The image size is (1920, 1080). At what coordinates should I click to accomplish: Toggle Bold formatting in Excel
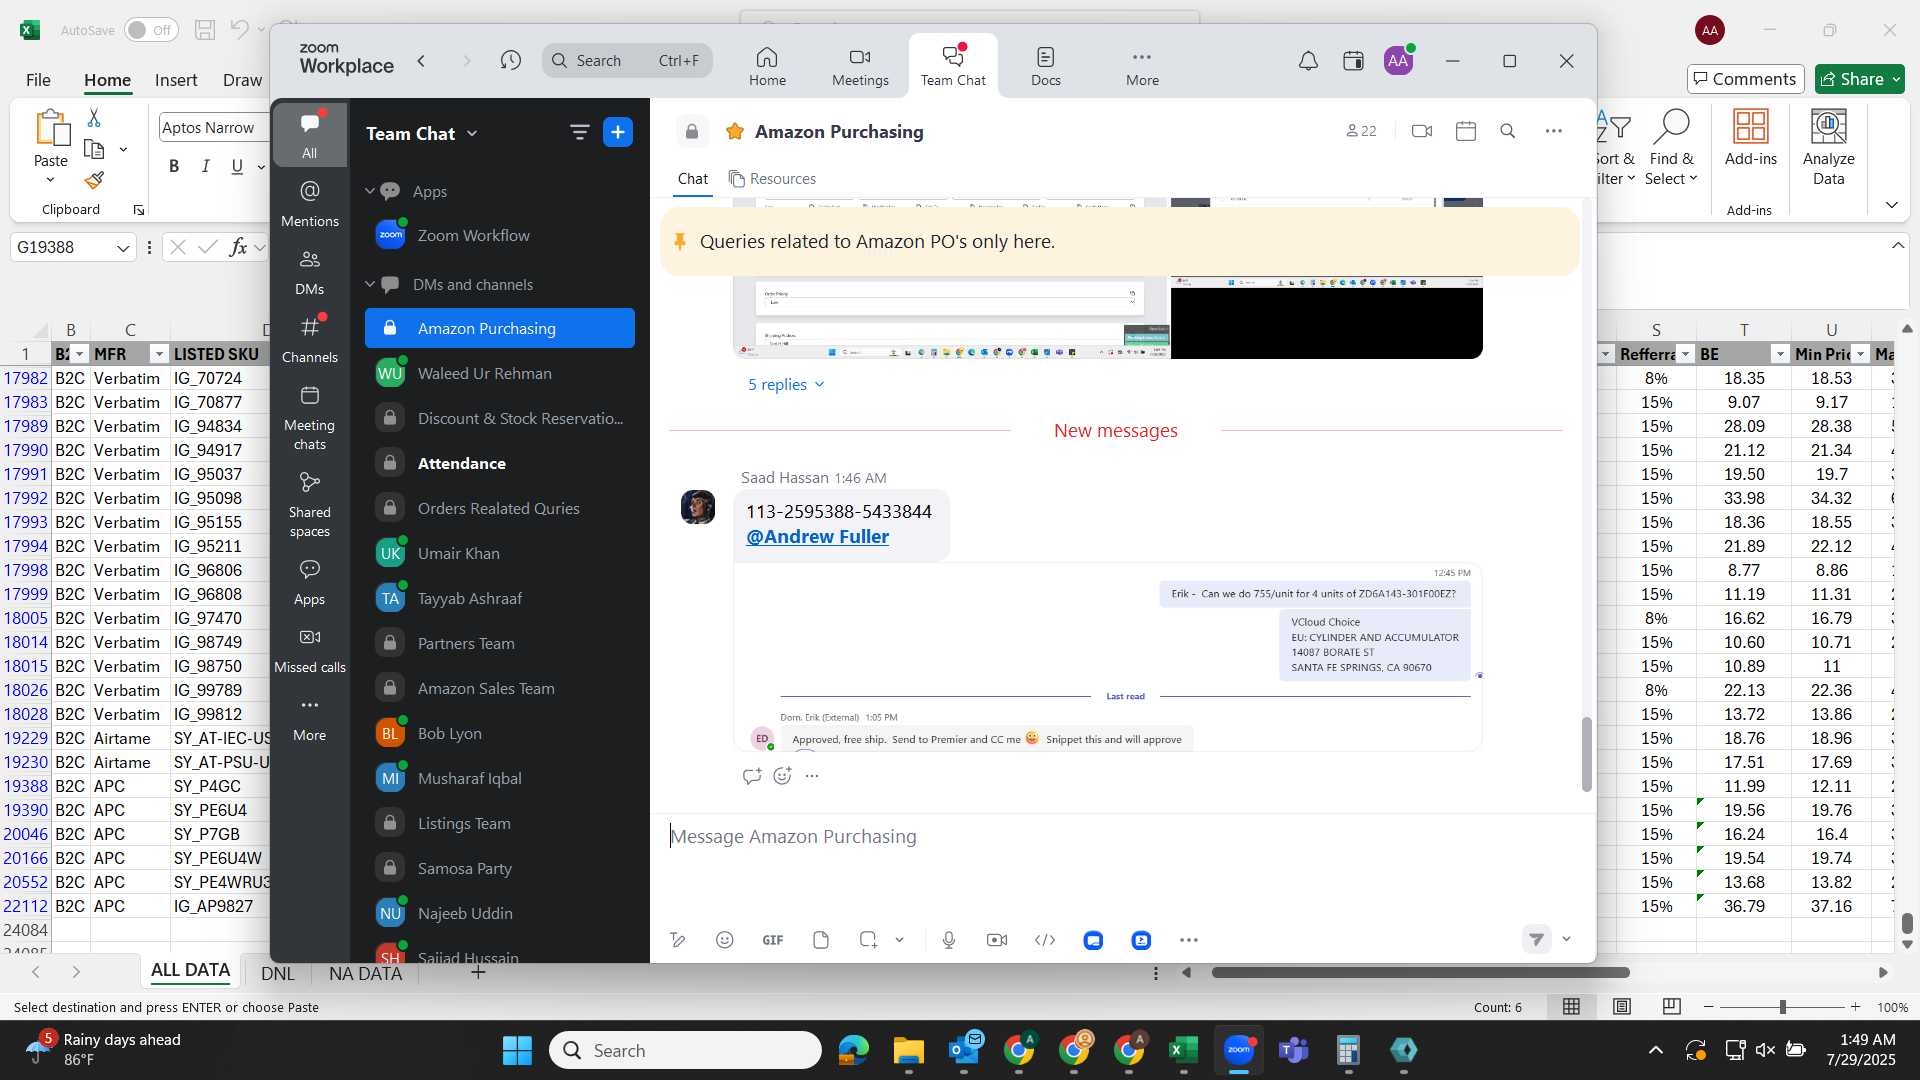coord(174,166)
